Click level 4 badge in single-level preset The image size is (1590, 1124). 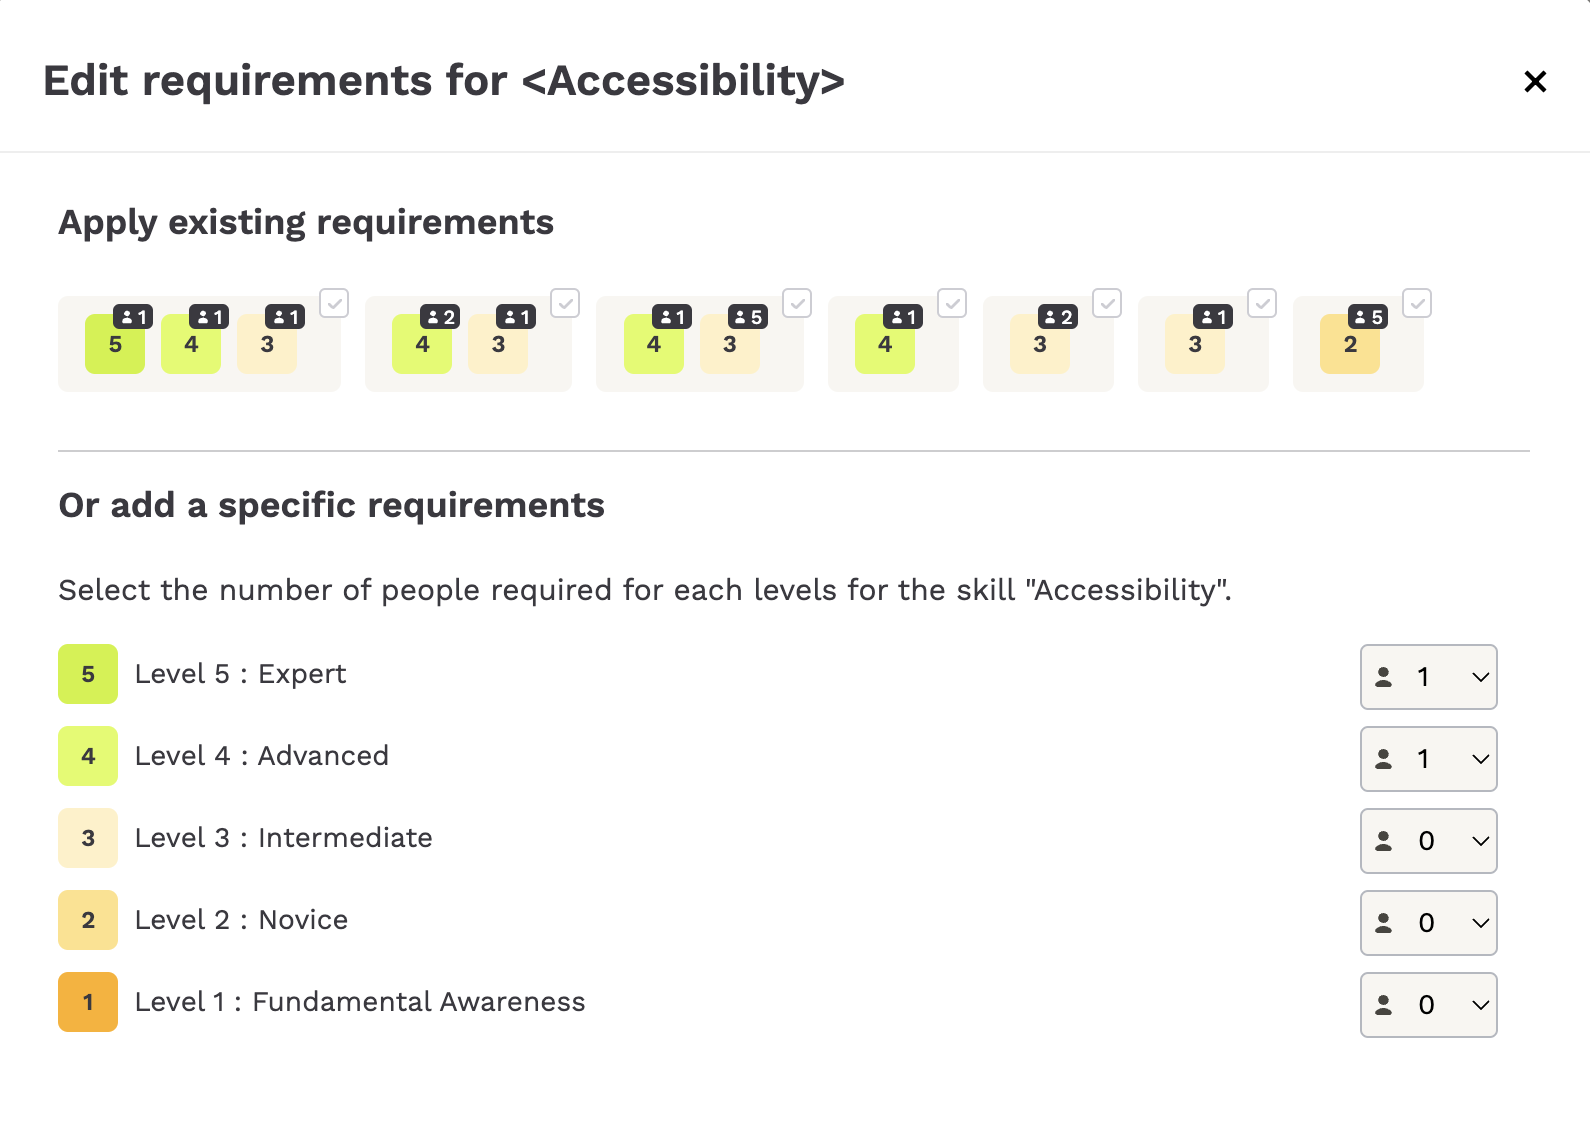[885, 344]
